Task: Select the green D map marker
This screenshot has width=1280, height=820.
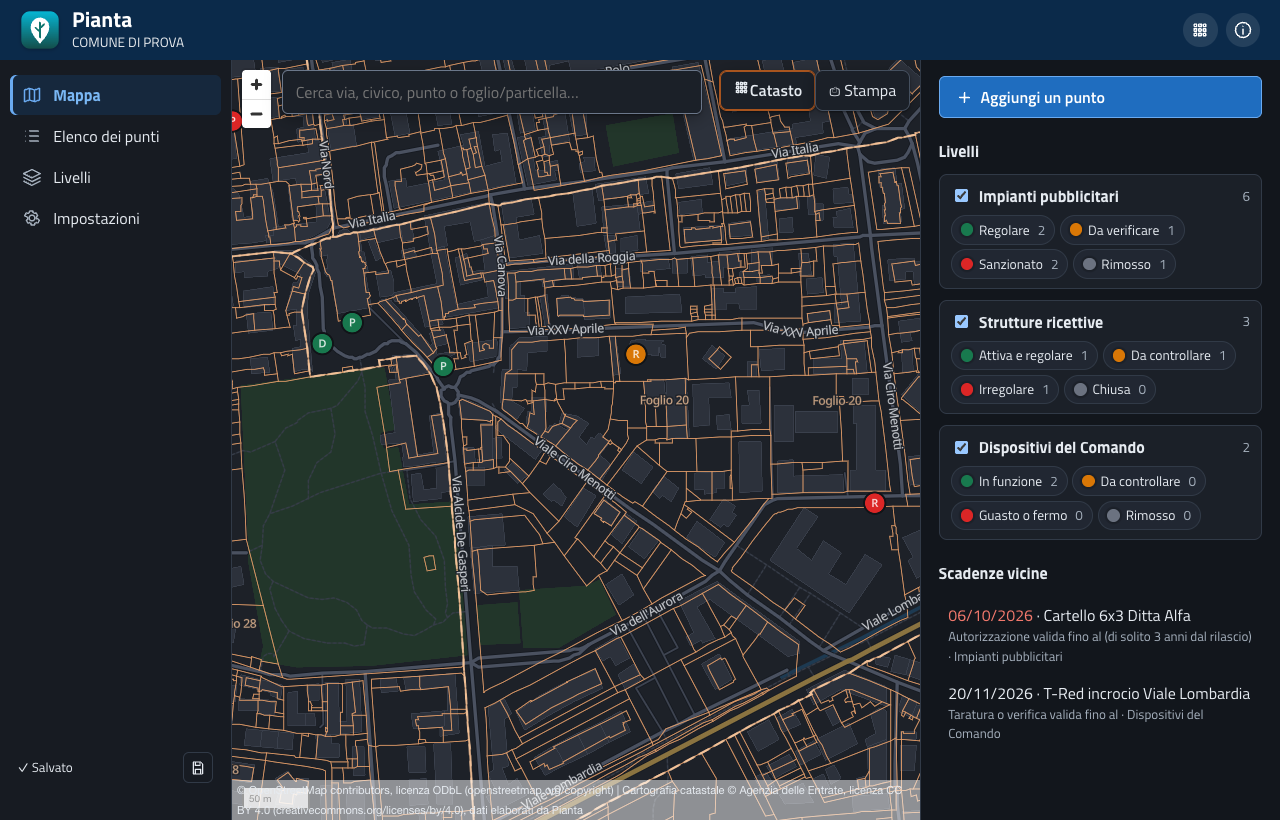Action: point(322,344)
